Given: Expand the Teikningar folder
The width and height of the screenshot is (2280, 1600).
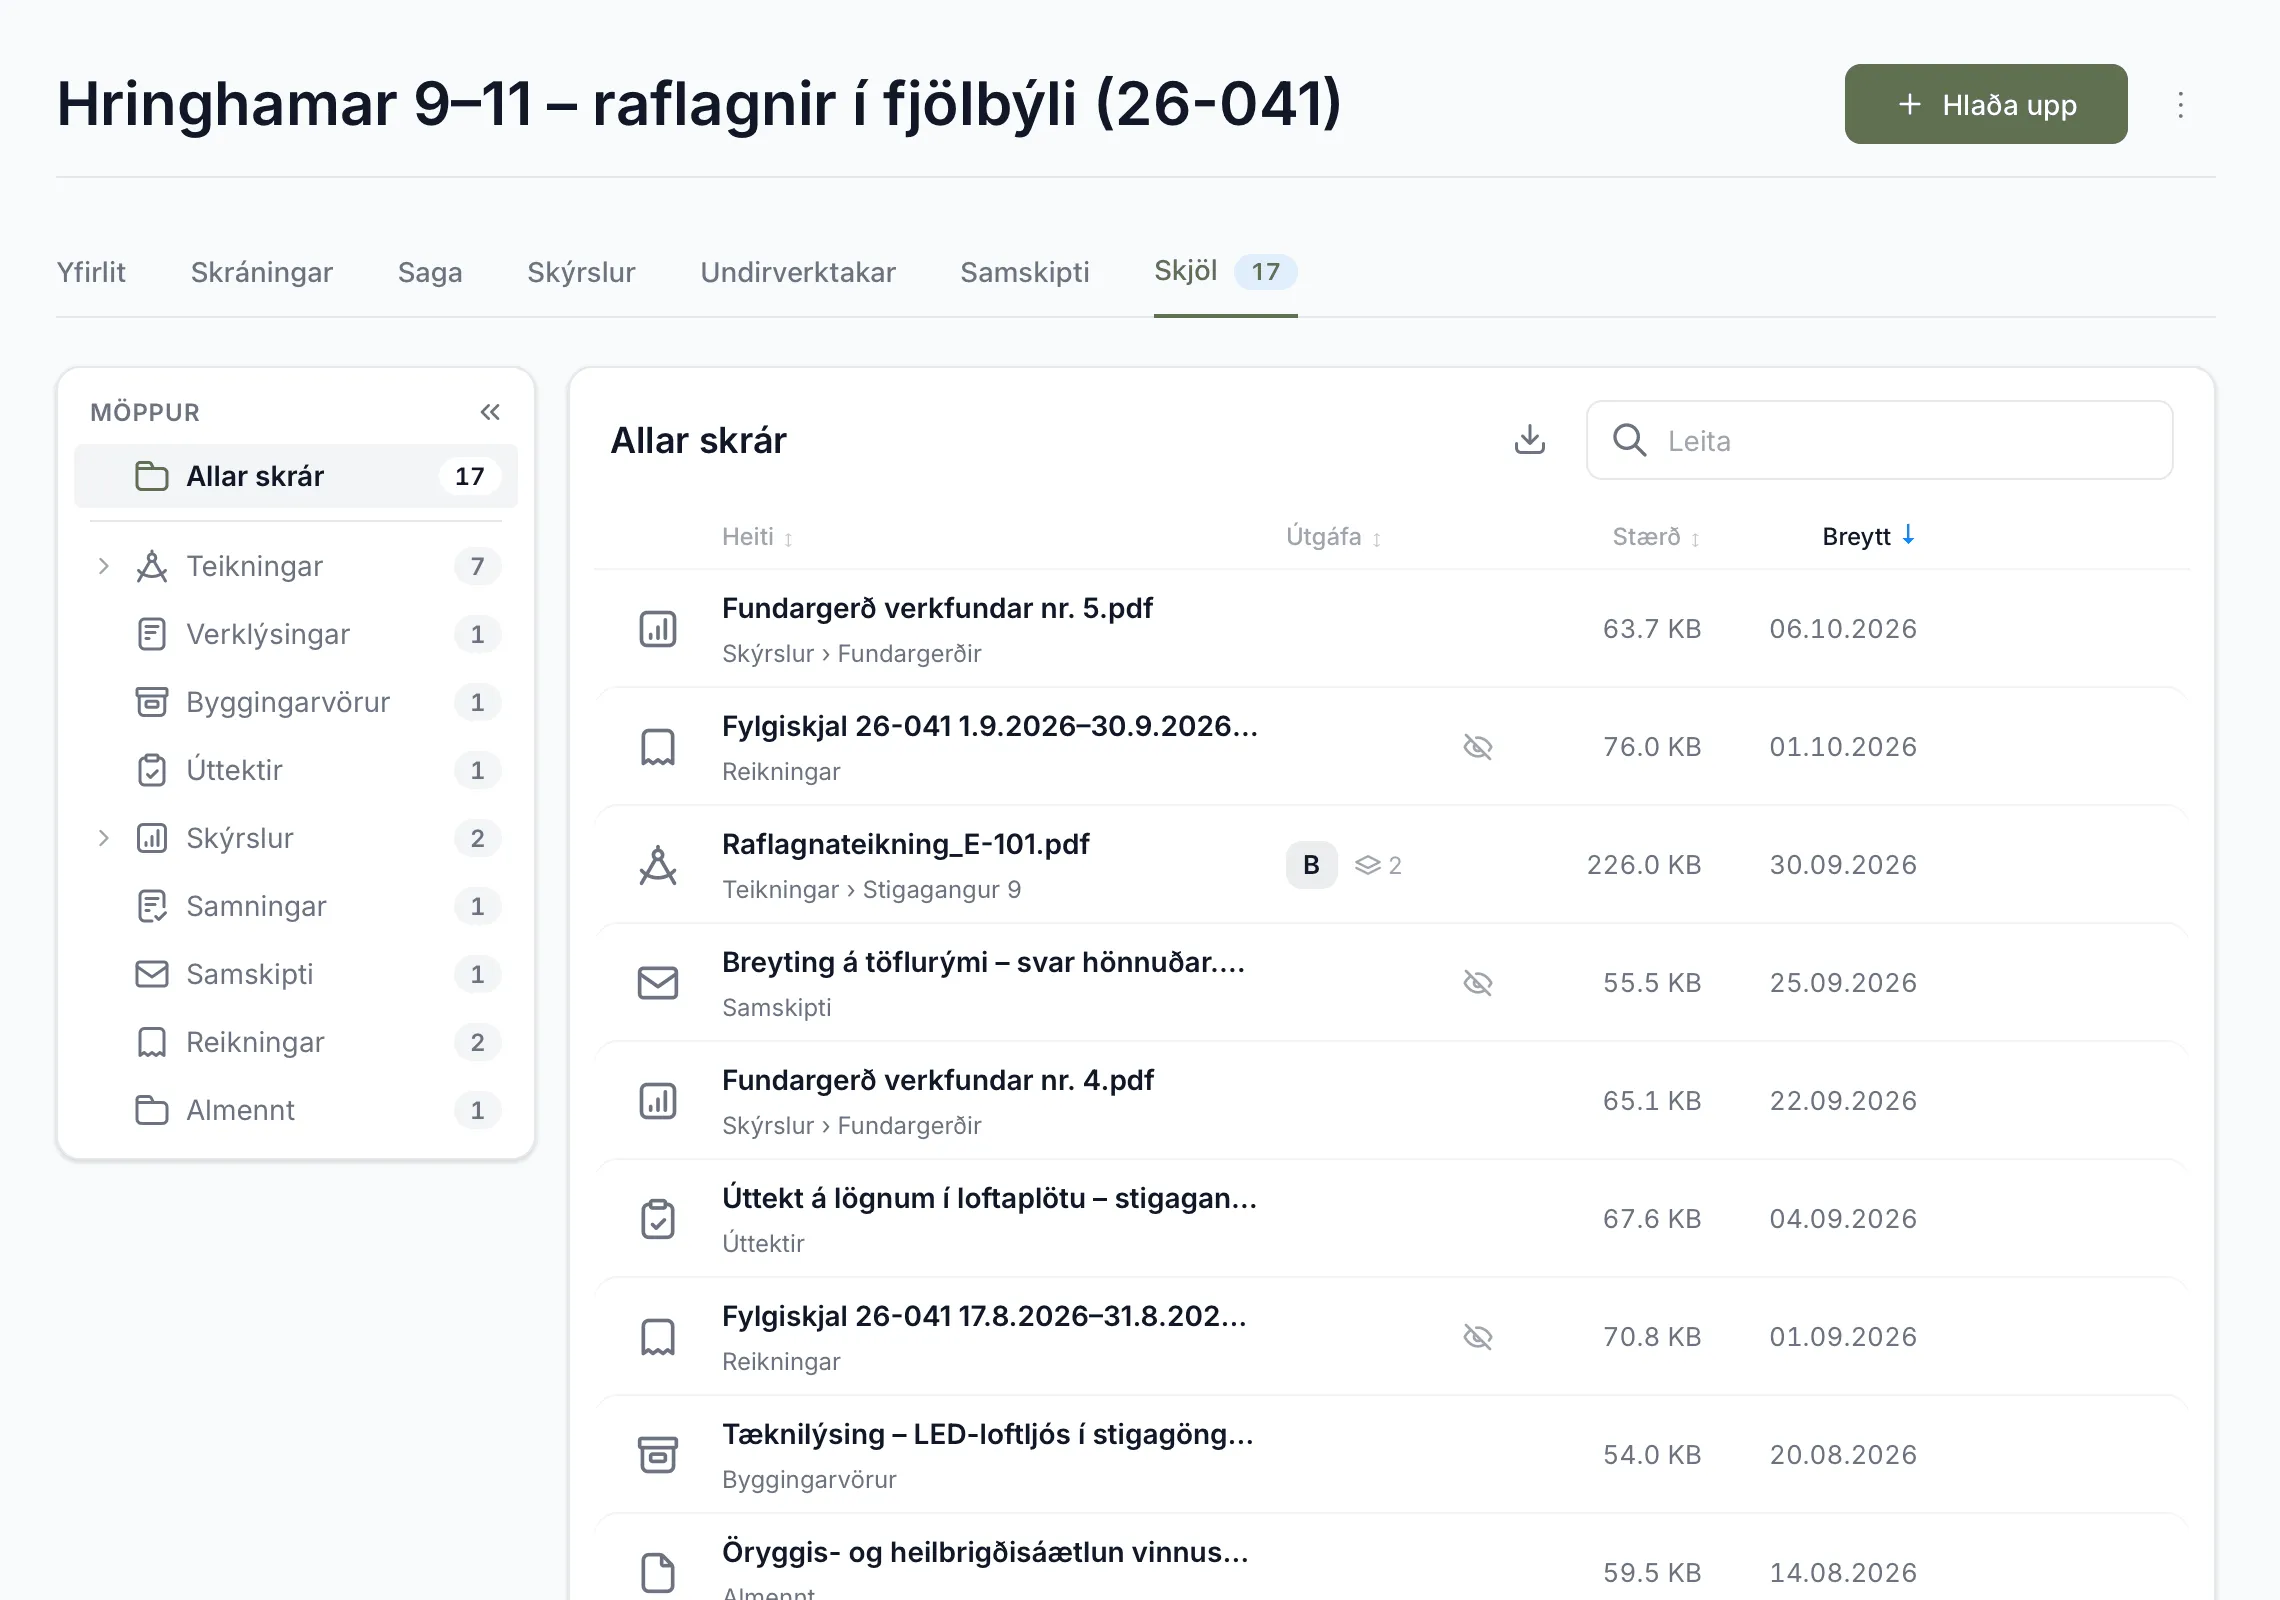Looking at the screenshot, I should coord(103,566).
